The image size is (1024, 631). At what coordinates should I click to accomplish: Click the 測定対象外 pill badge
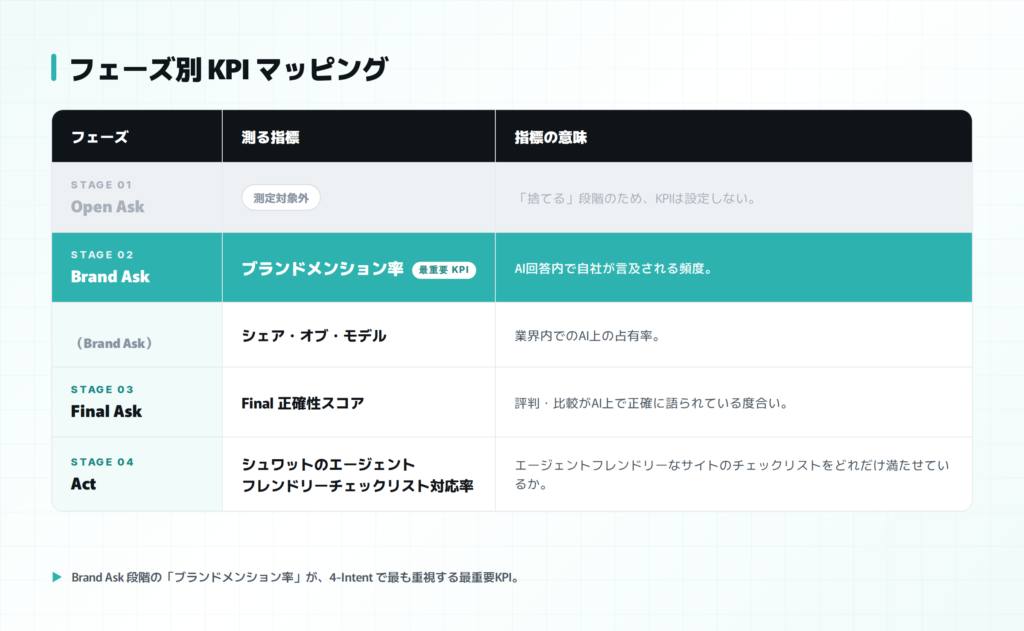[x=281, y=198]
